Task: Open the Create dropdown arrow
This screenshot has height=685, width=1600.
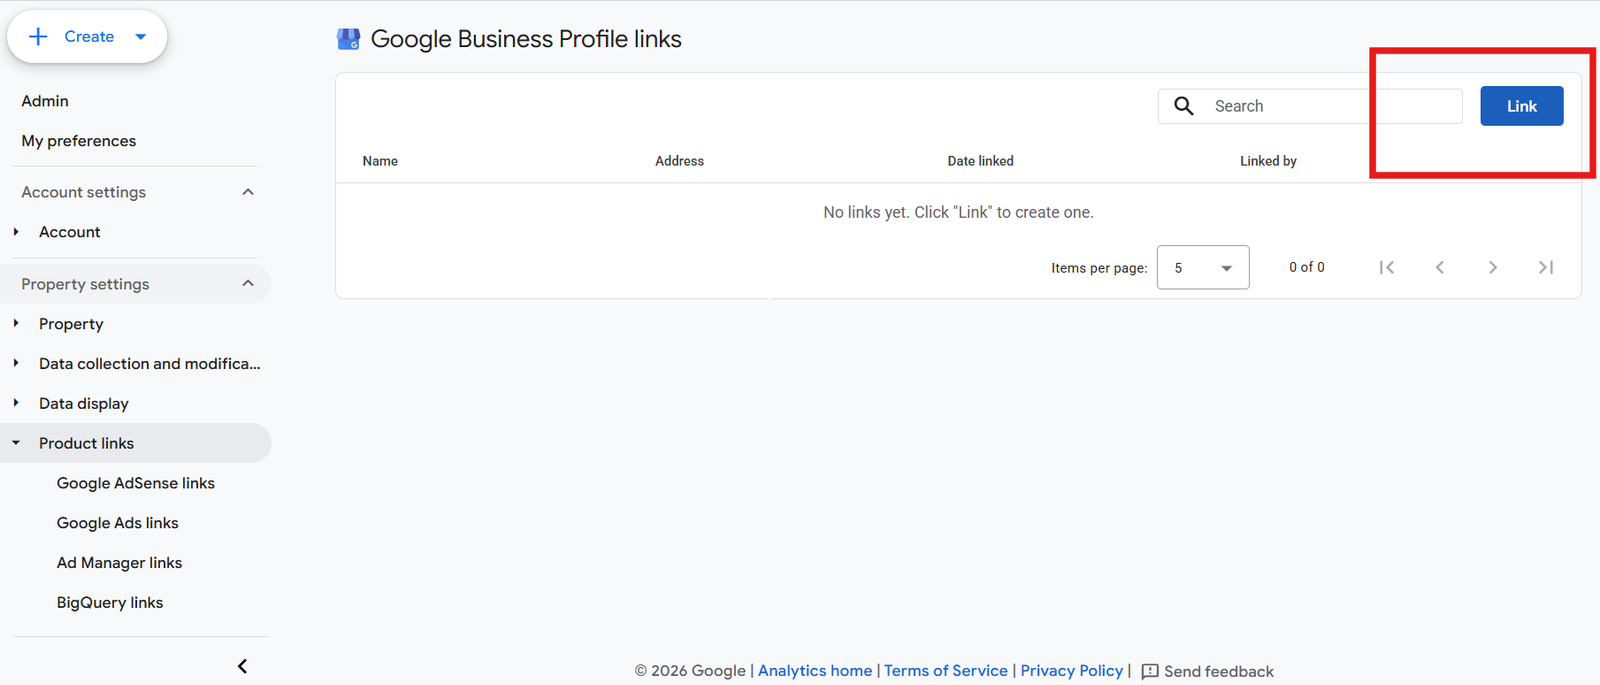Action: point(141,37)
